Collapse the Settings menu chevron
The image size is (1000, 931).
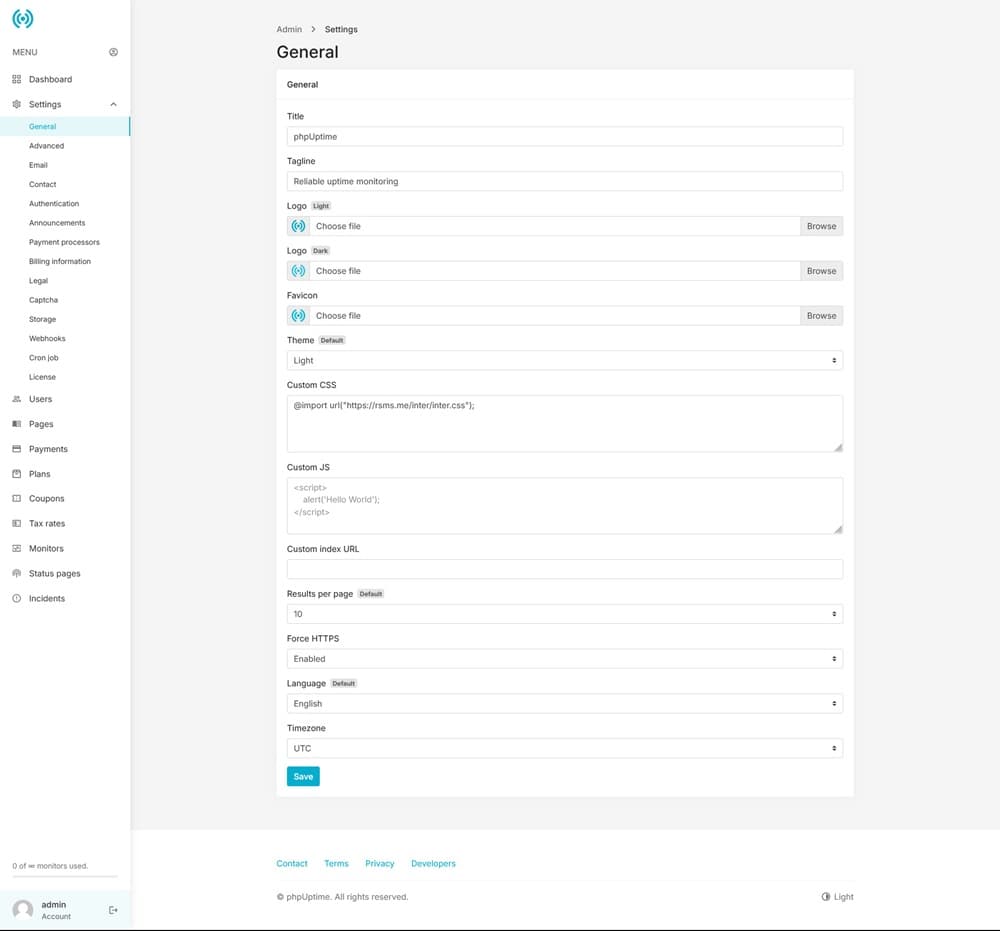[113, 104]
